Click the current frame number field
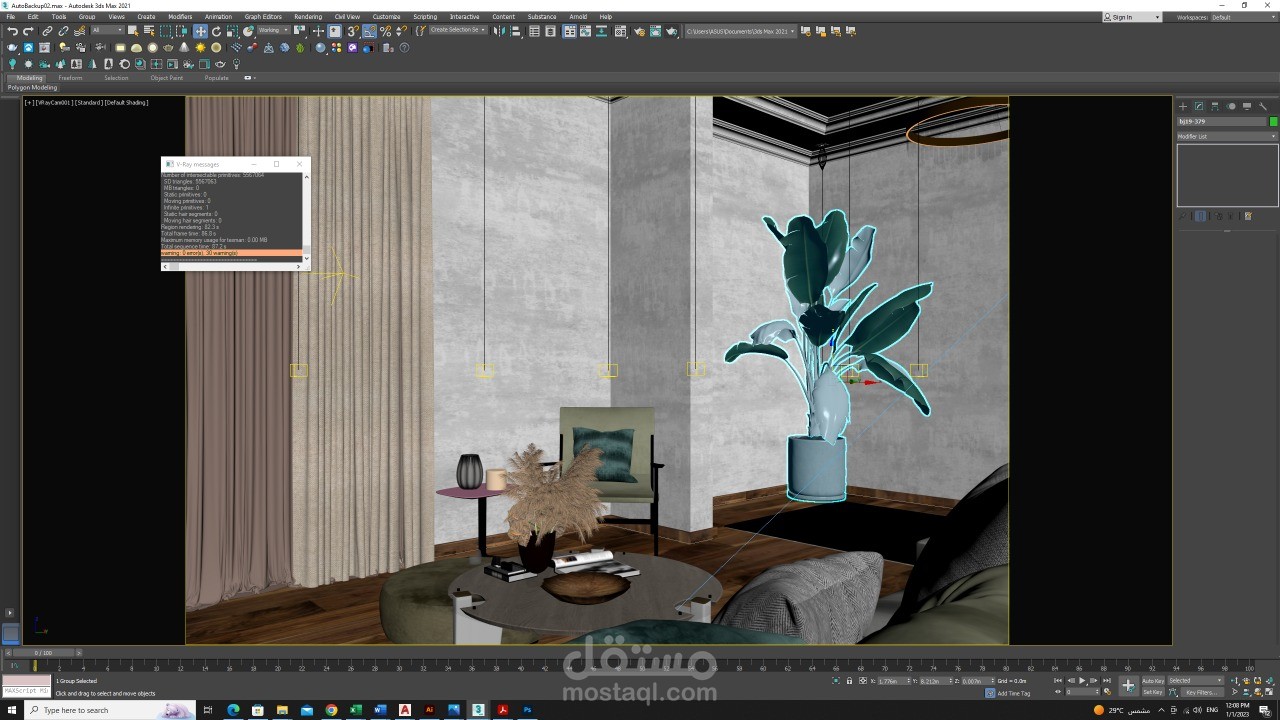 click(1082, 692)
